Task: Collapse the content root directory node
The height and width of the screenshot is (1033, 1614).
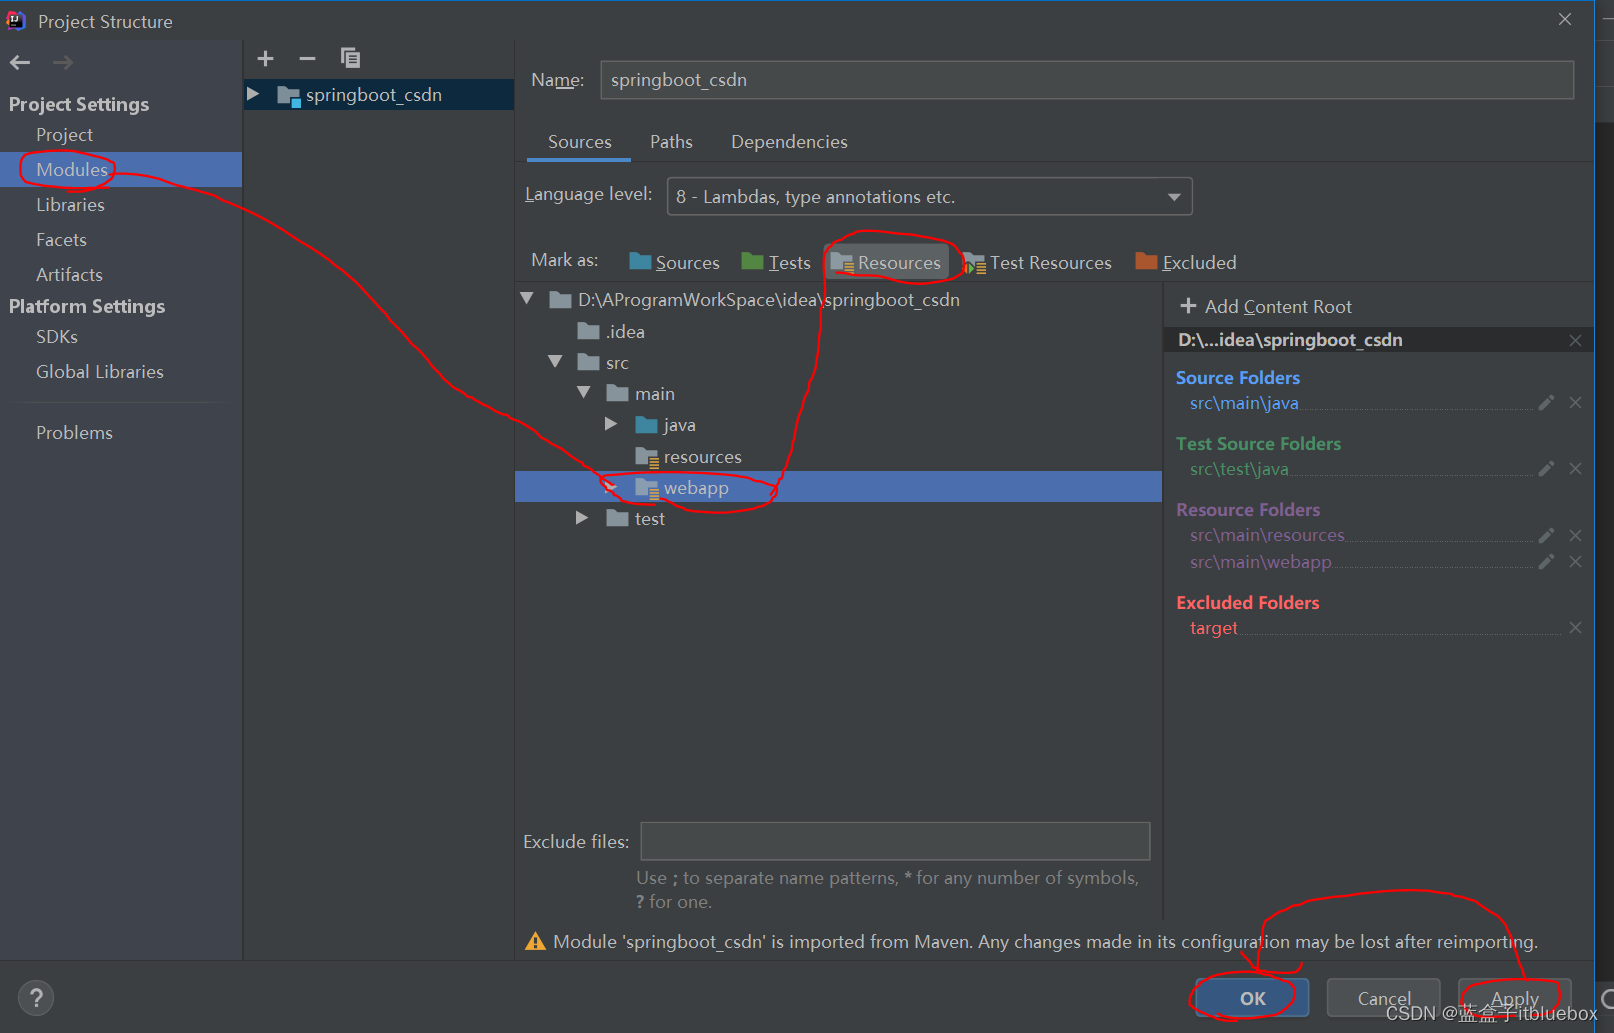Action: pos(527,299)
